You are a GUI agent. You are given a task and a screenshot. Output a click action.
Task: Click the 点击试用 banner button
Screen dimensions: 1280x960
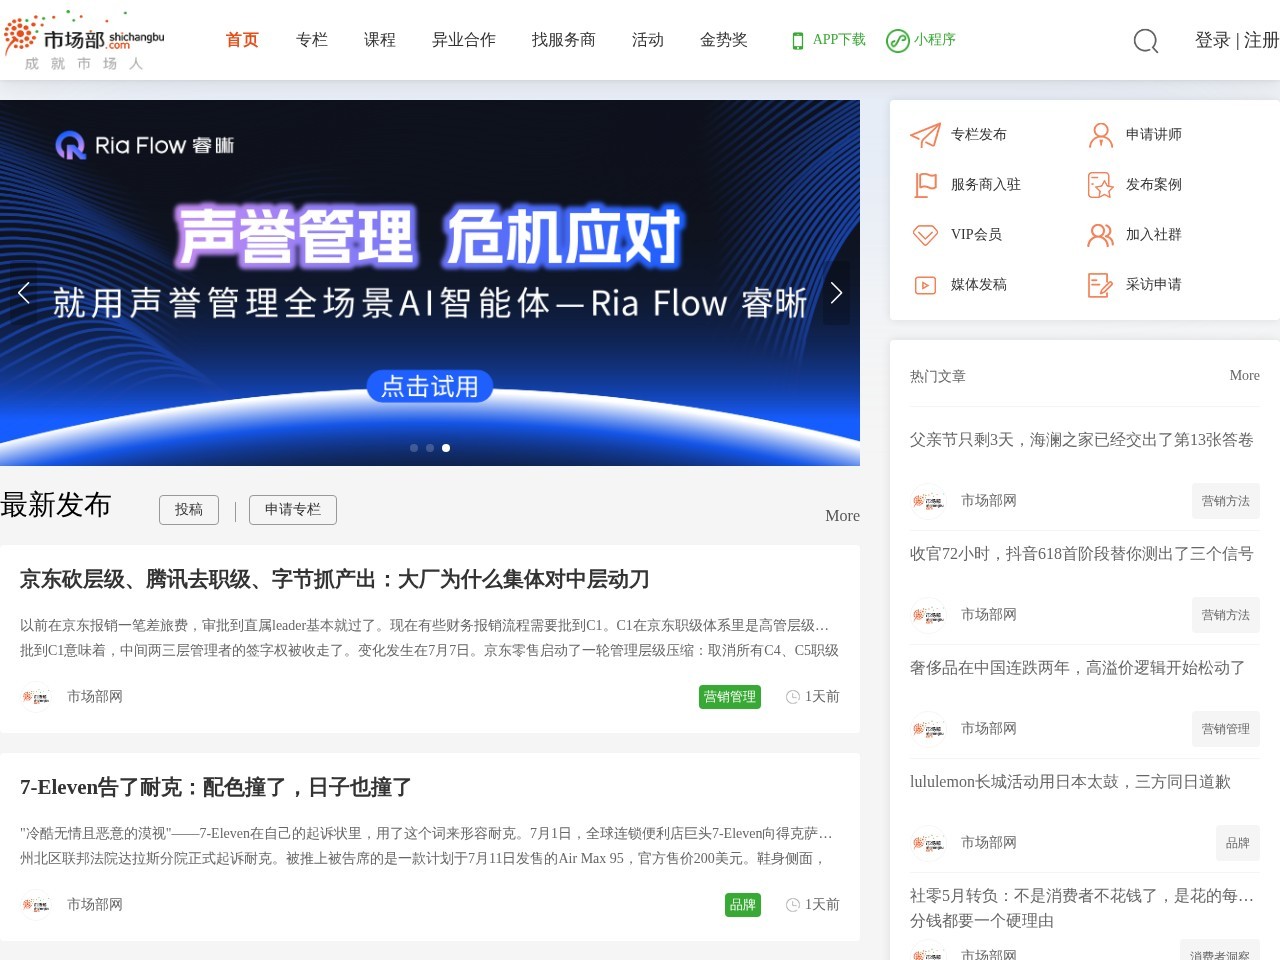430,386
